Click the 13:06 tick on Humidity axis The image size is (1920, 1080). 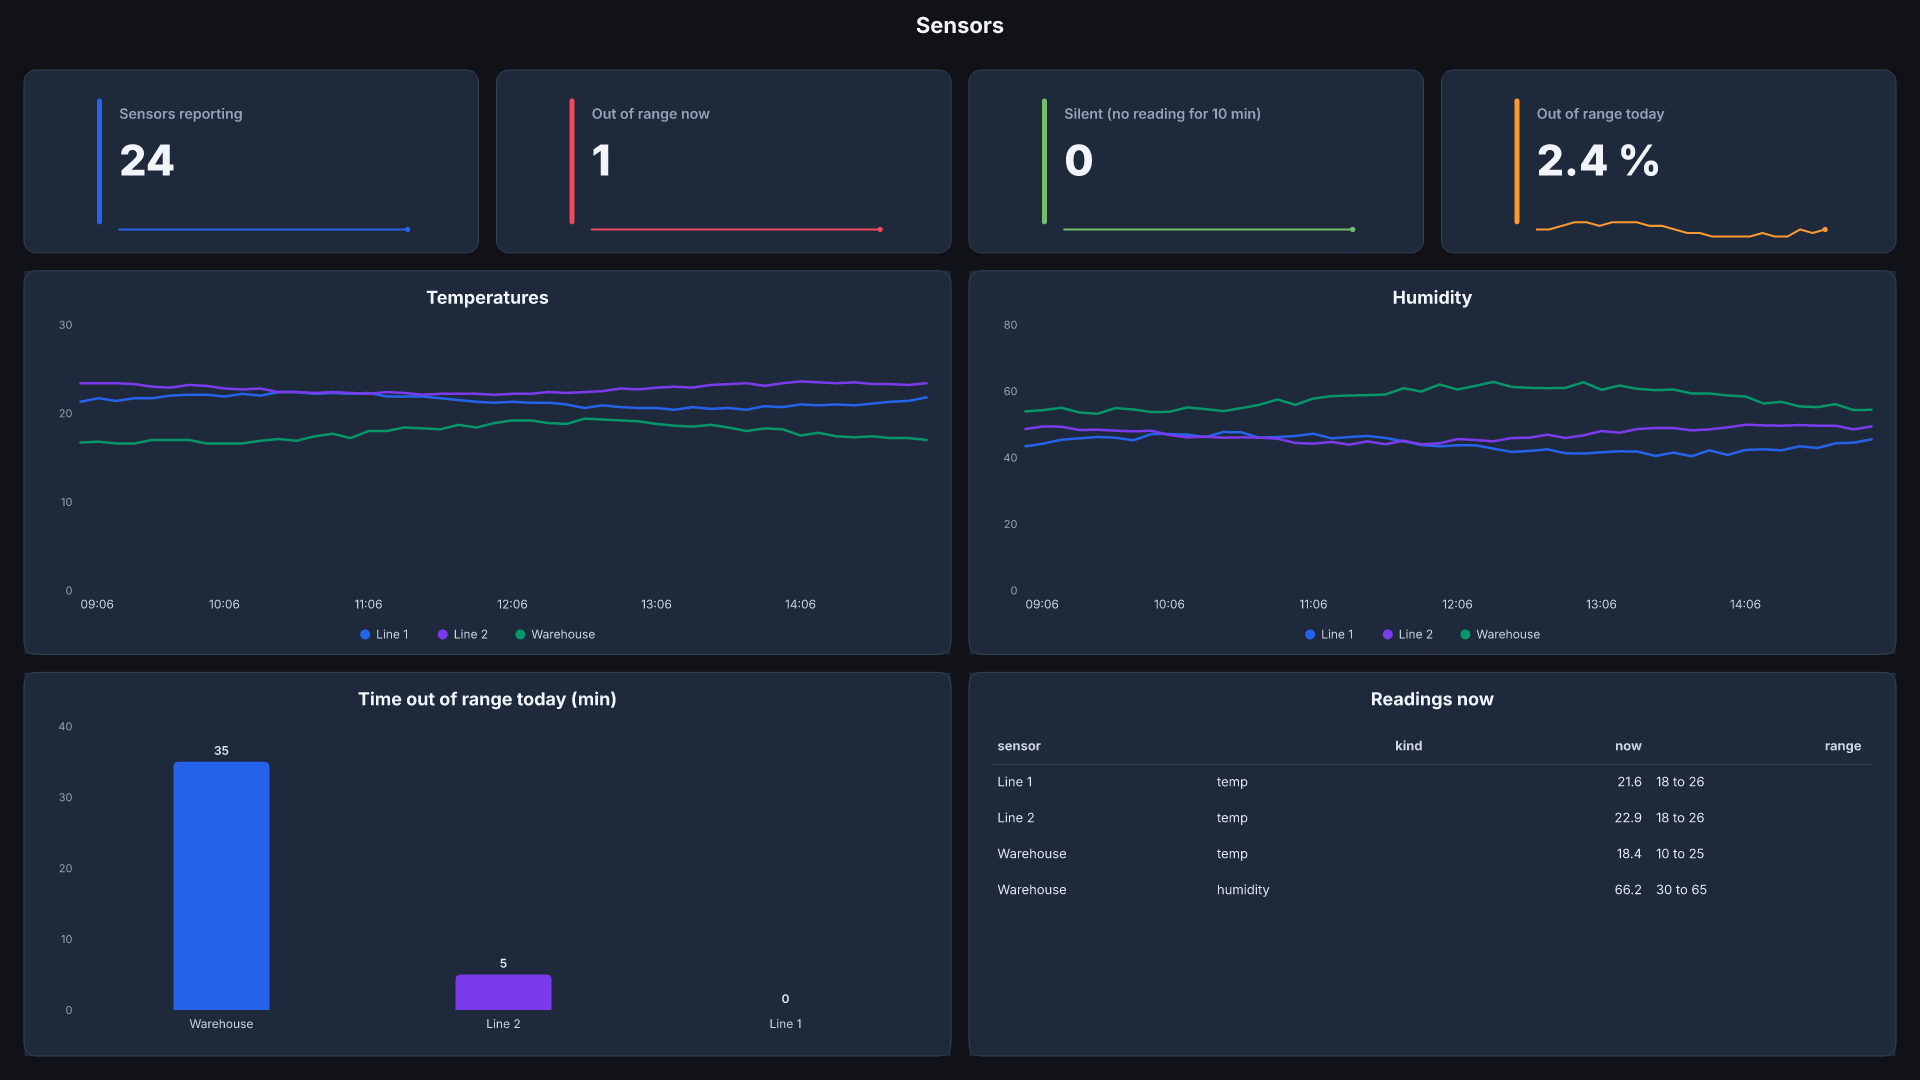click(1601, 605)
